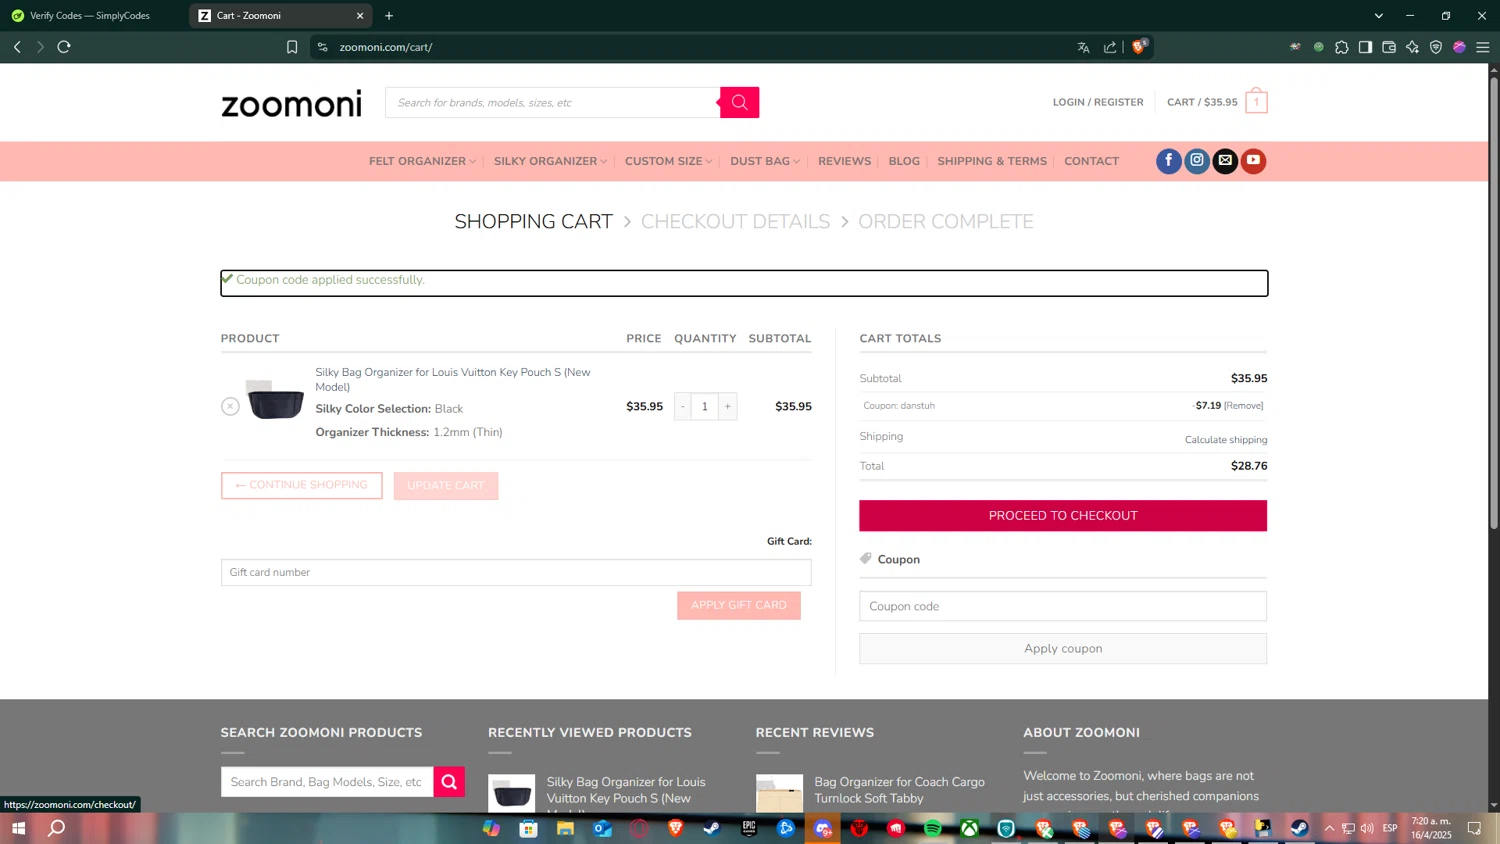
Task: Open Brave shields lion icon
Action: coord(1139,47)
